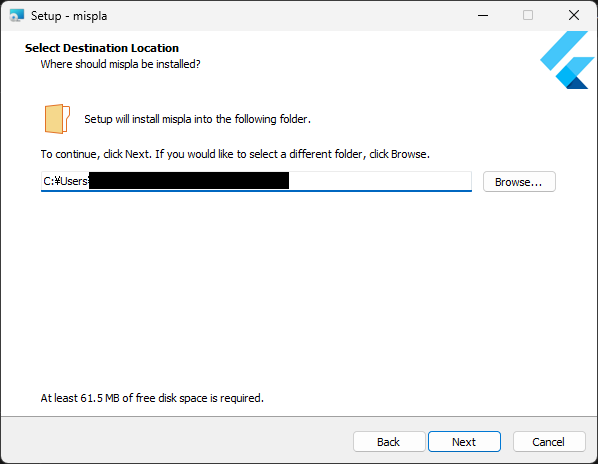Click the Flutter logo in the corner
Viewport: 598px width, 464px height.
point(567,60)
